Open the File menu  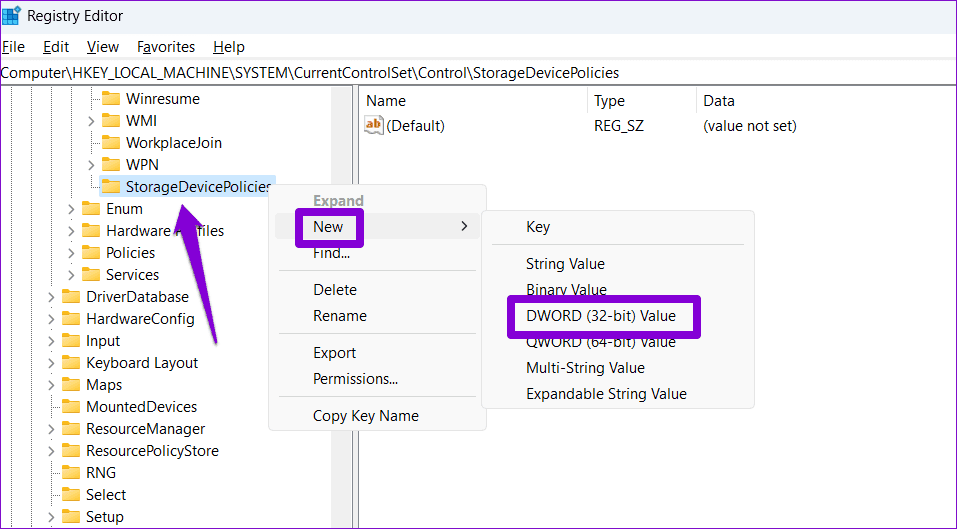pos(13,46)
